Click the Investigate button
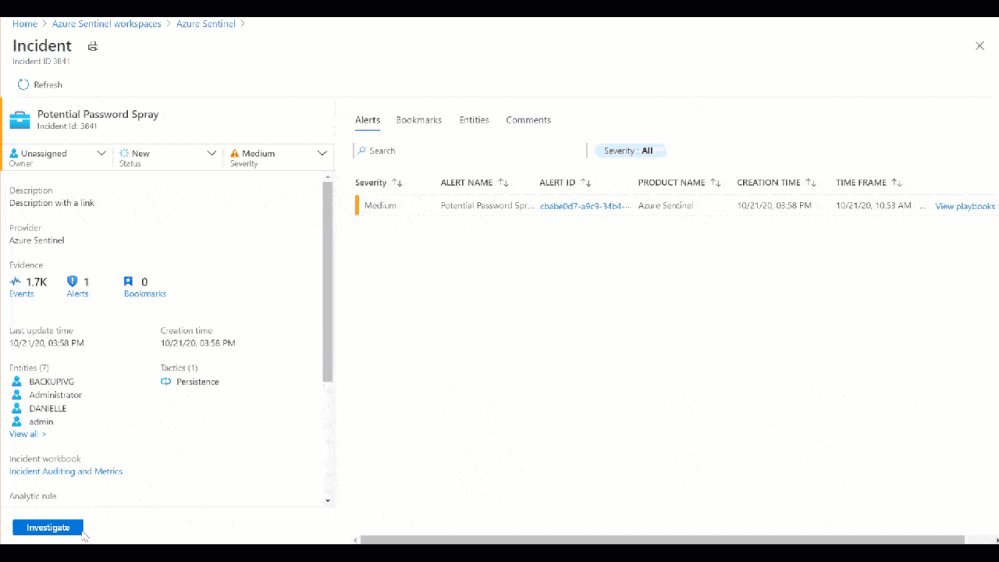Screen dimensions: 999x562 pyautogui.click(x=48, y=528)
